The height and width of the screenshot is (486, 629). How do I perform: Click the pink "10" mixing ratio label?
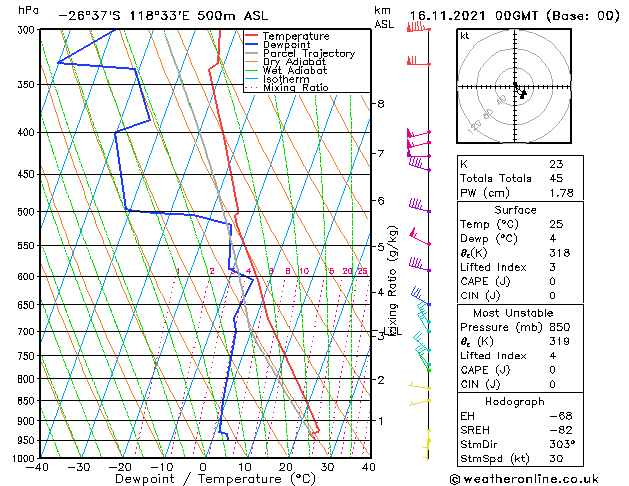(304, 271)
